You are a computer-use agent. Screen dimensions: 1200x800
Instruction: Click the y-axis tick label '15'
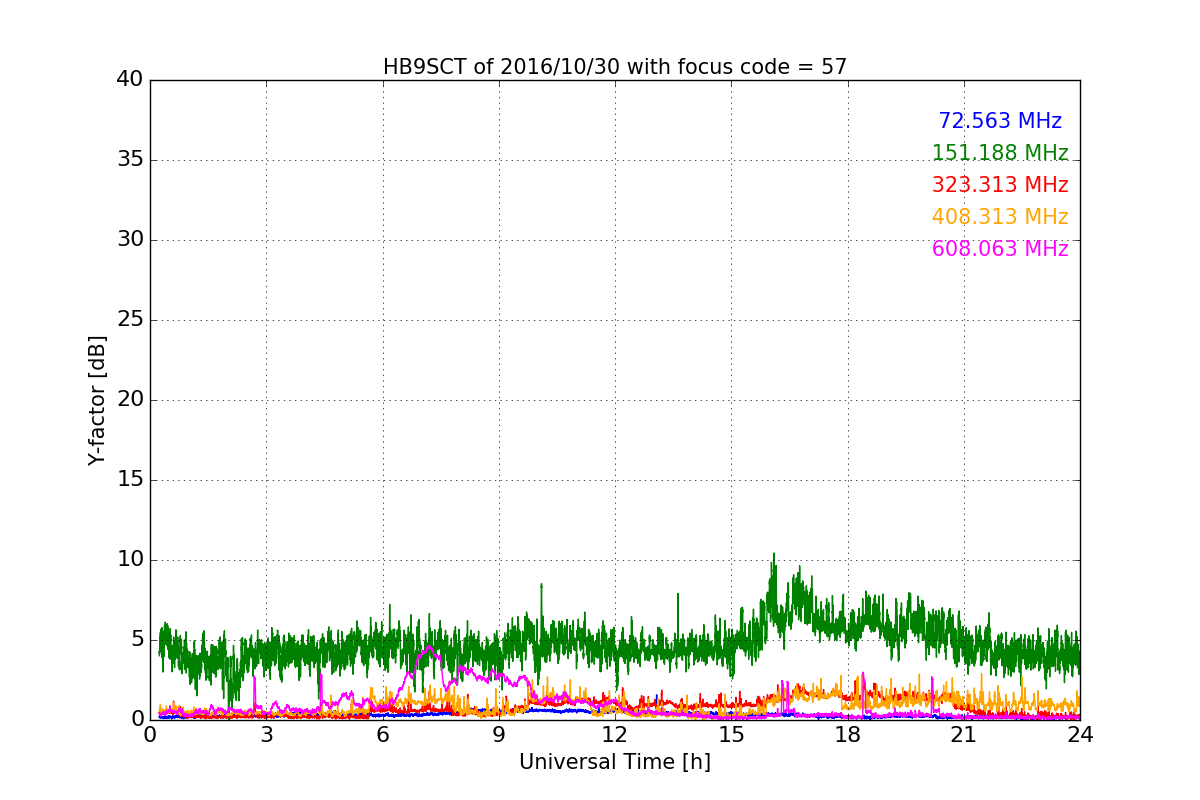pyautogui.click(x=130, y=480)
